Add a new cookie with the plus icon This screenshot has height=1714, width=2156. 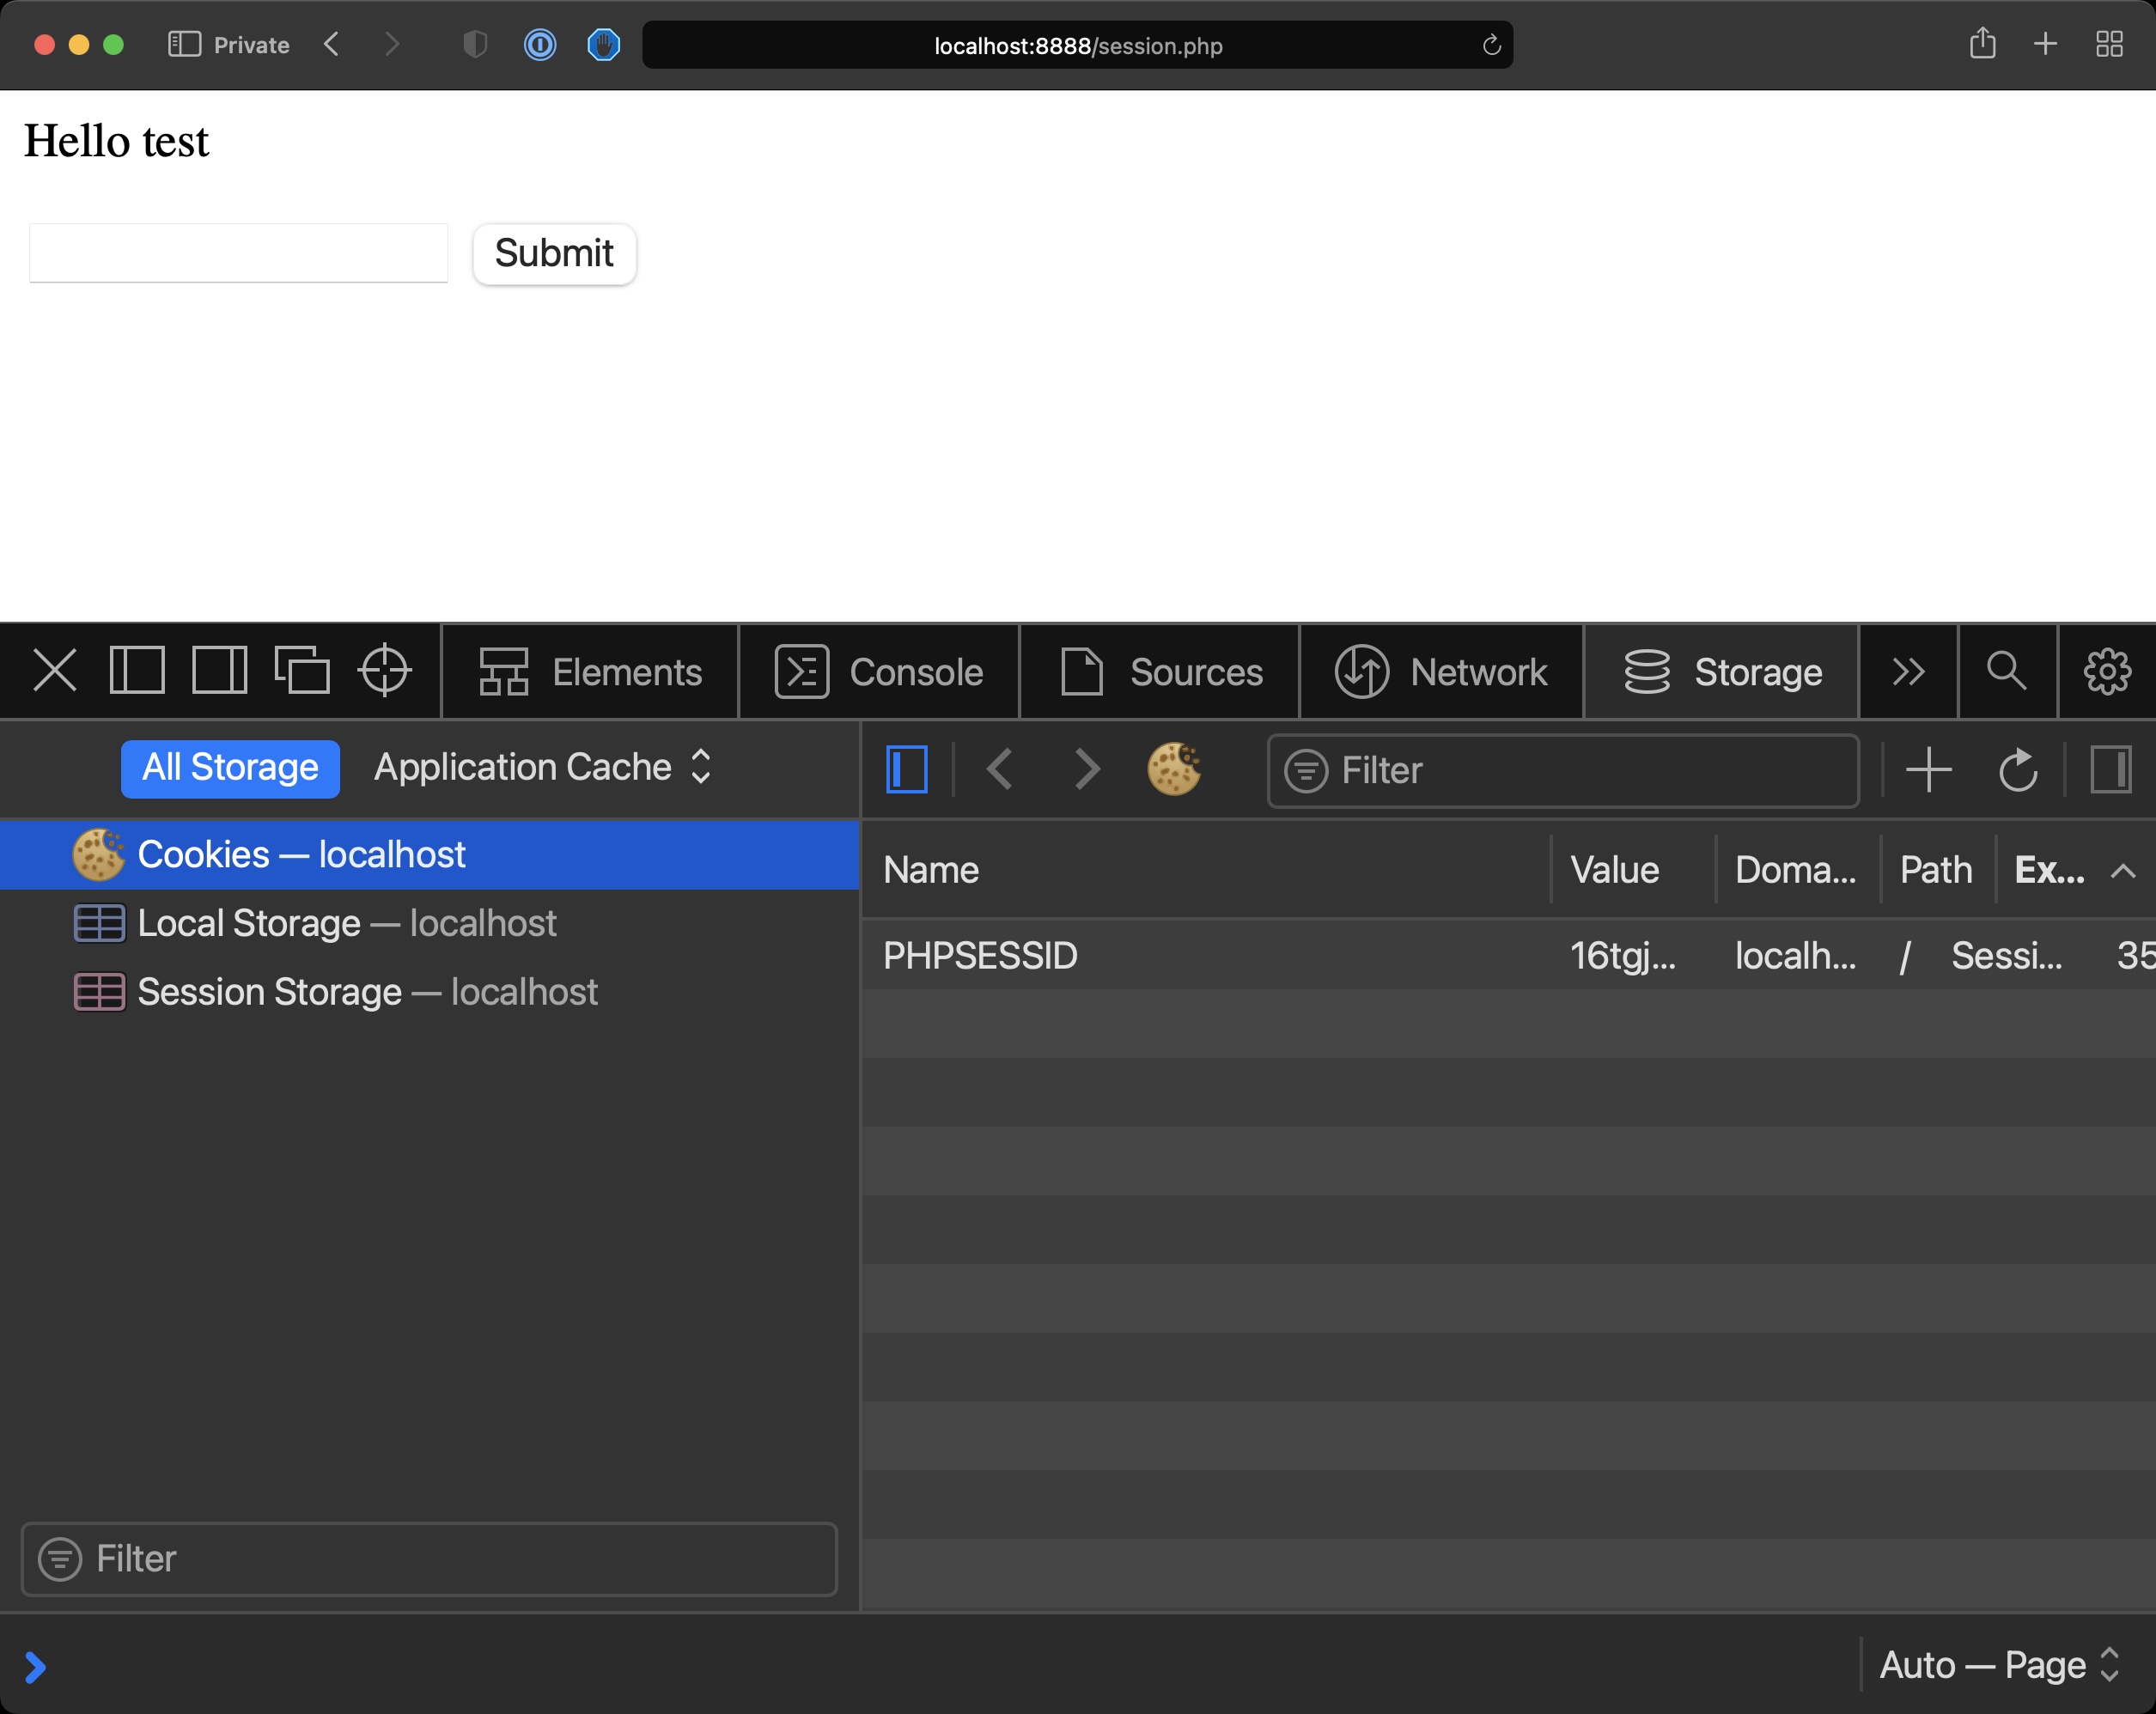coord(1928,769)
